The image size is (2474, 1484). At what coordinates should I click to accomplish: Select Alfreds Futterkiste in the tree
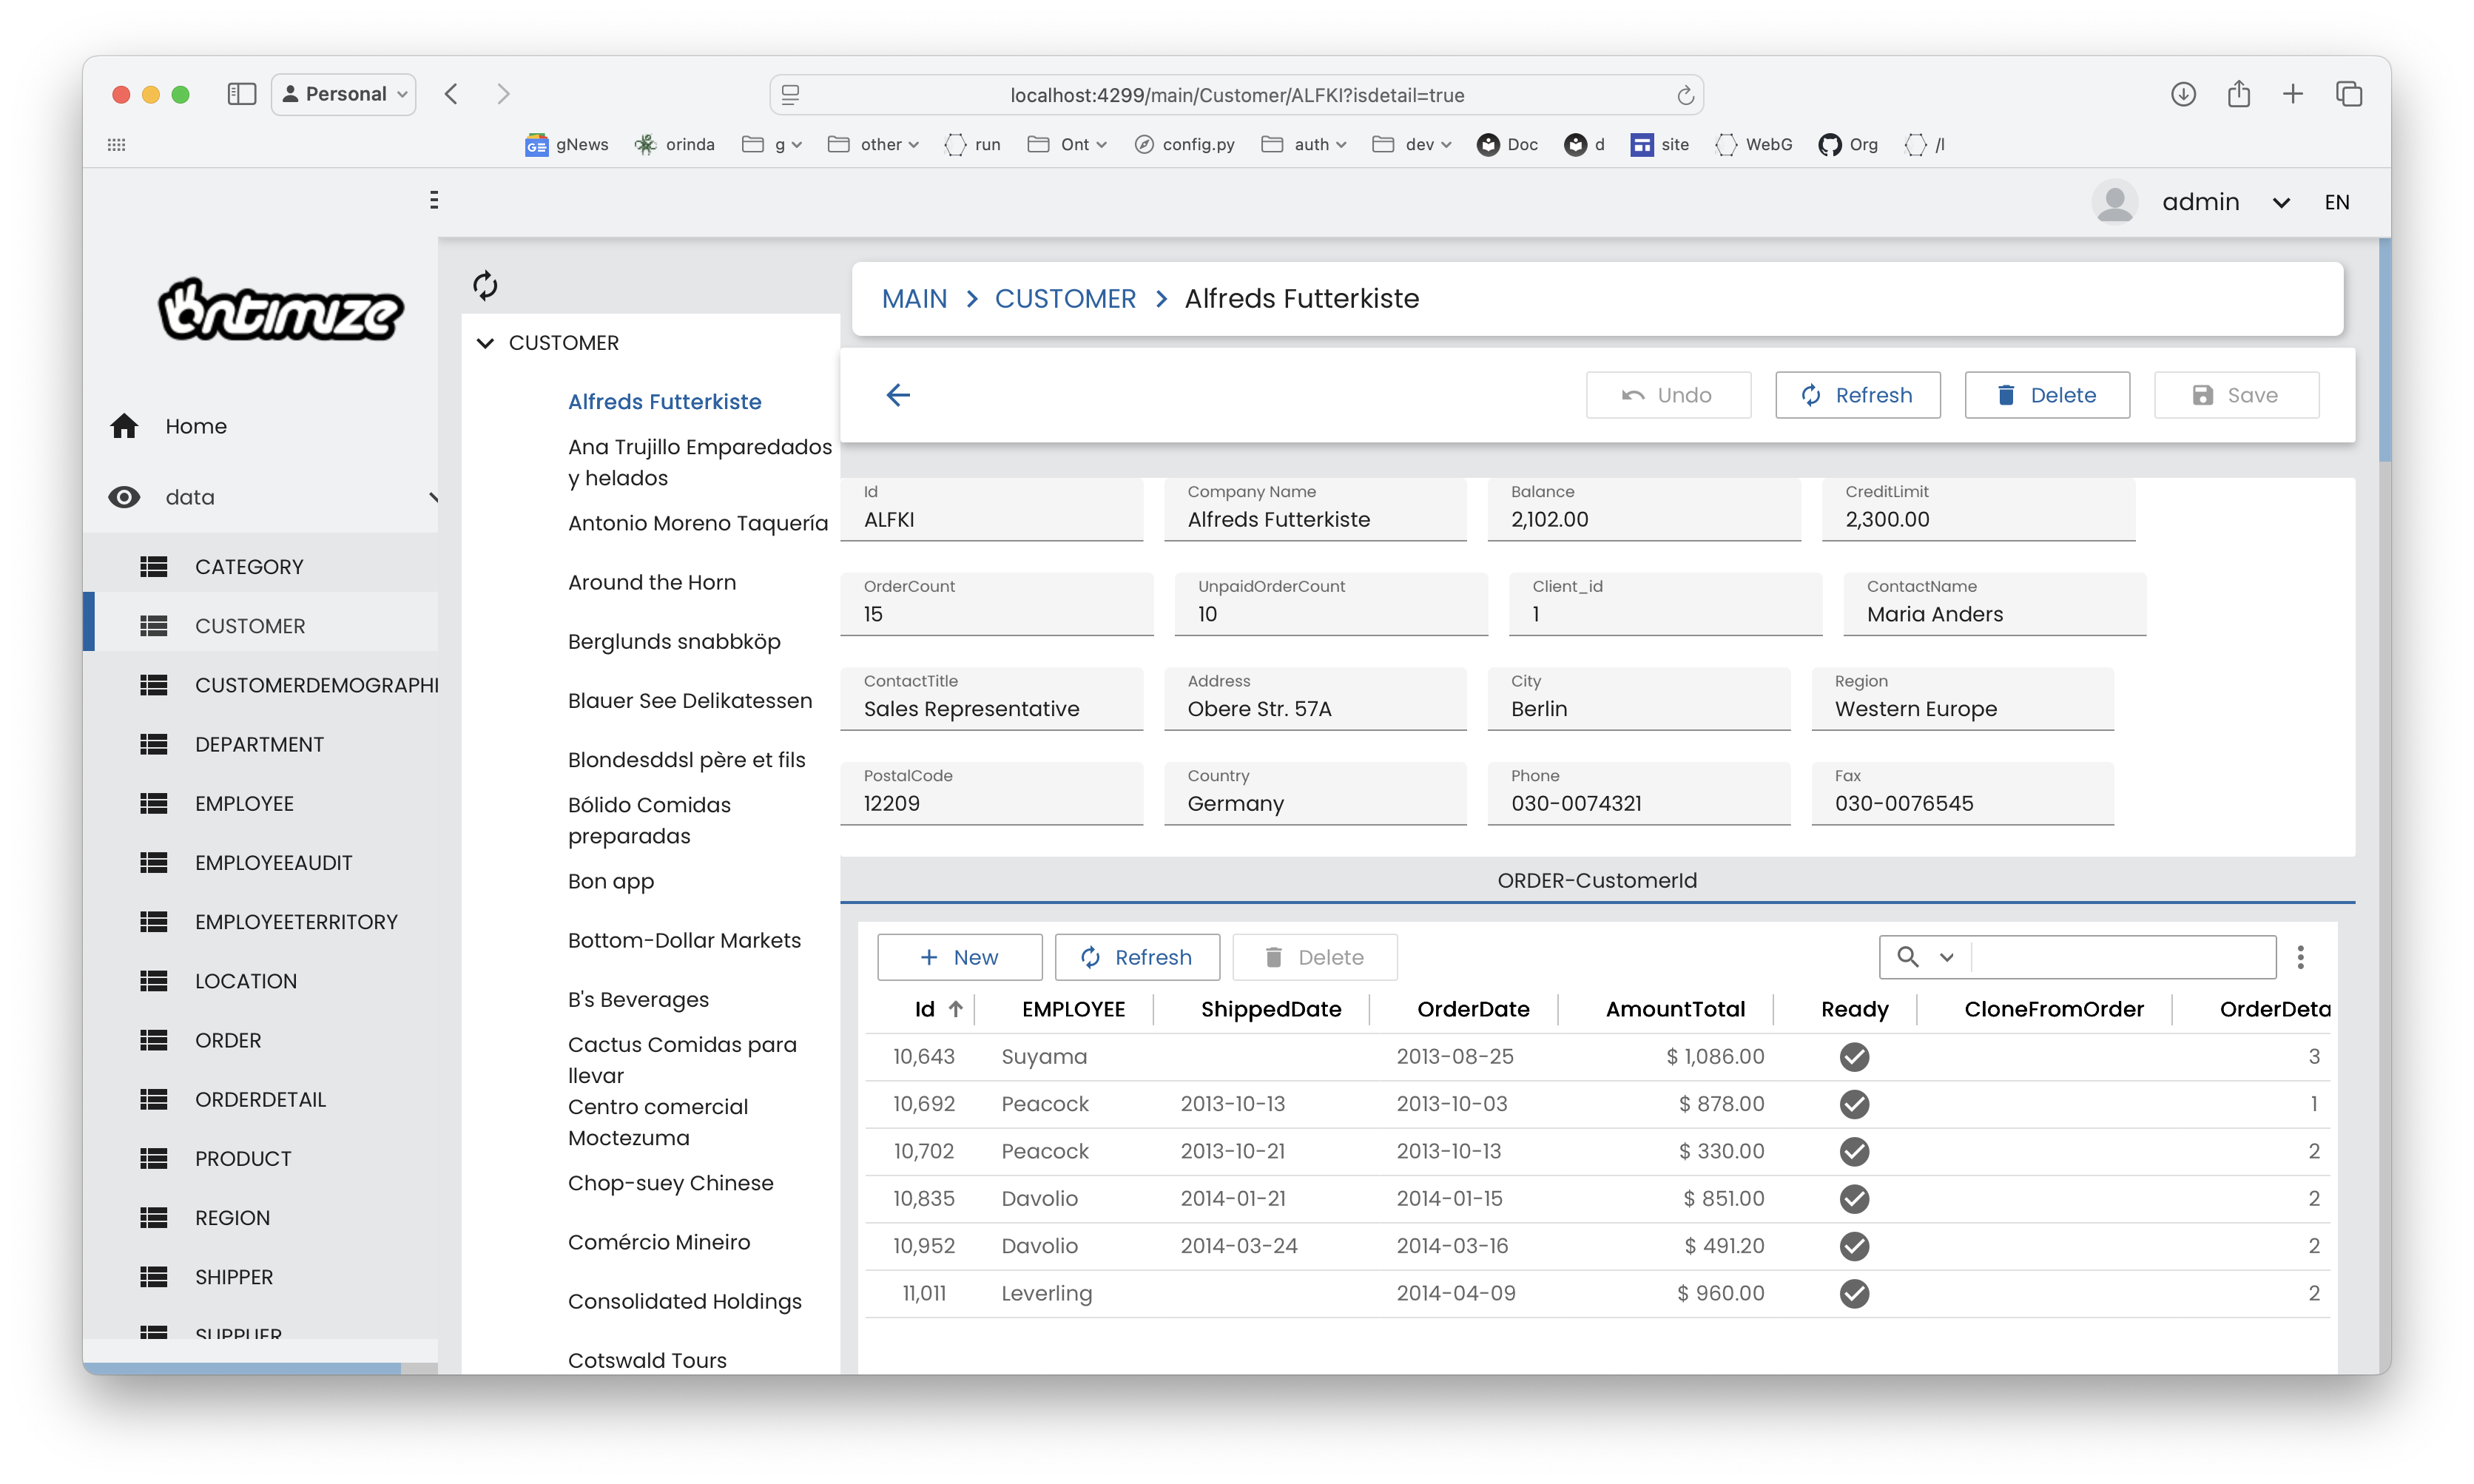[x=665, y=402]
